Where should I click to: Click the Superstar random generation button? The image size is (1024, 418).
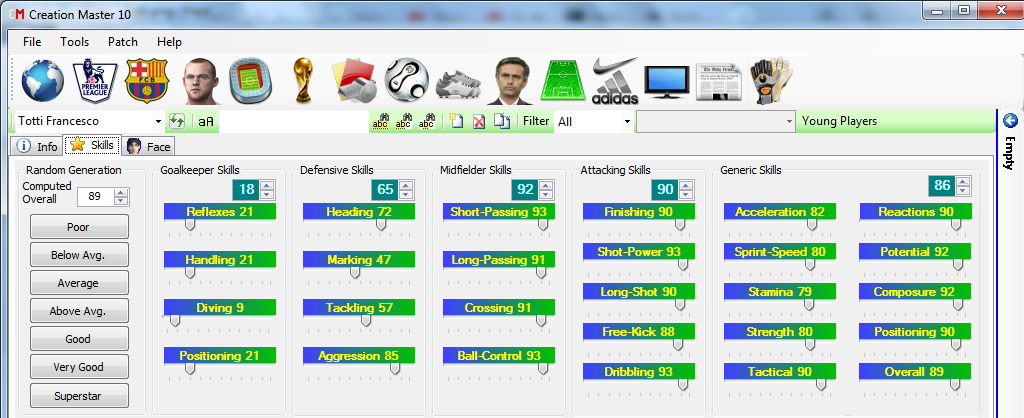tap(79, 395)
